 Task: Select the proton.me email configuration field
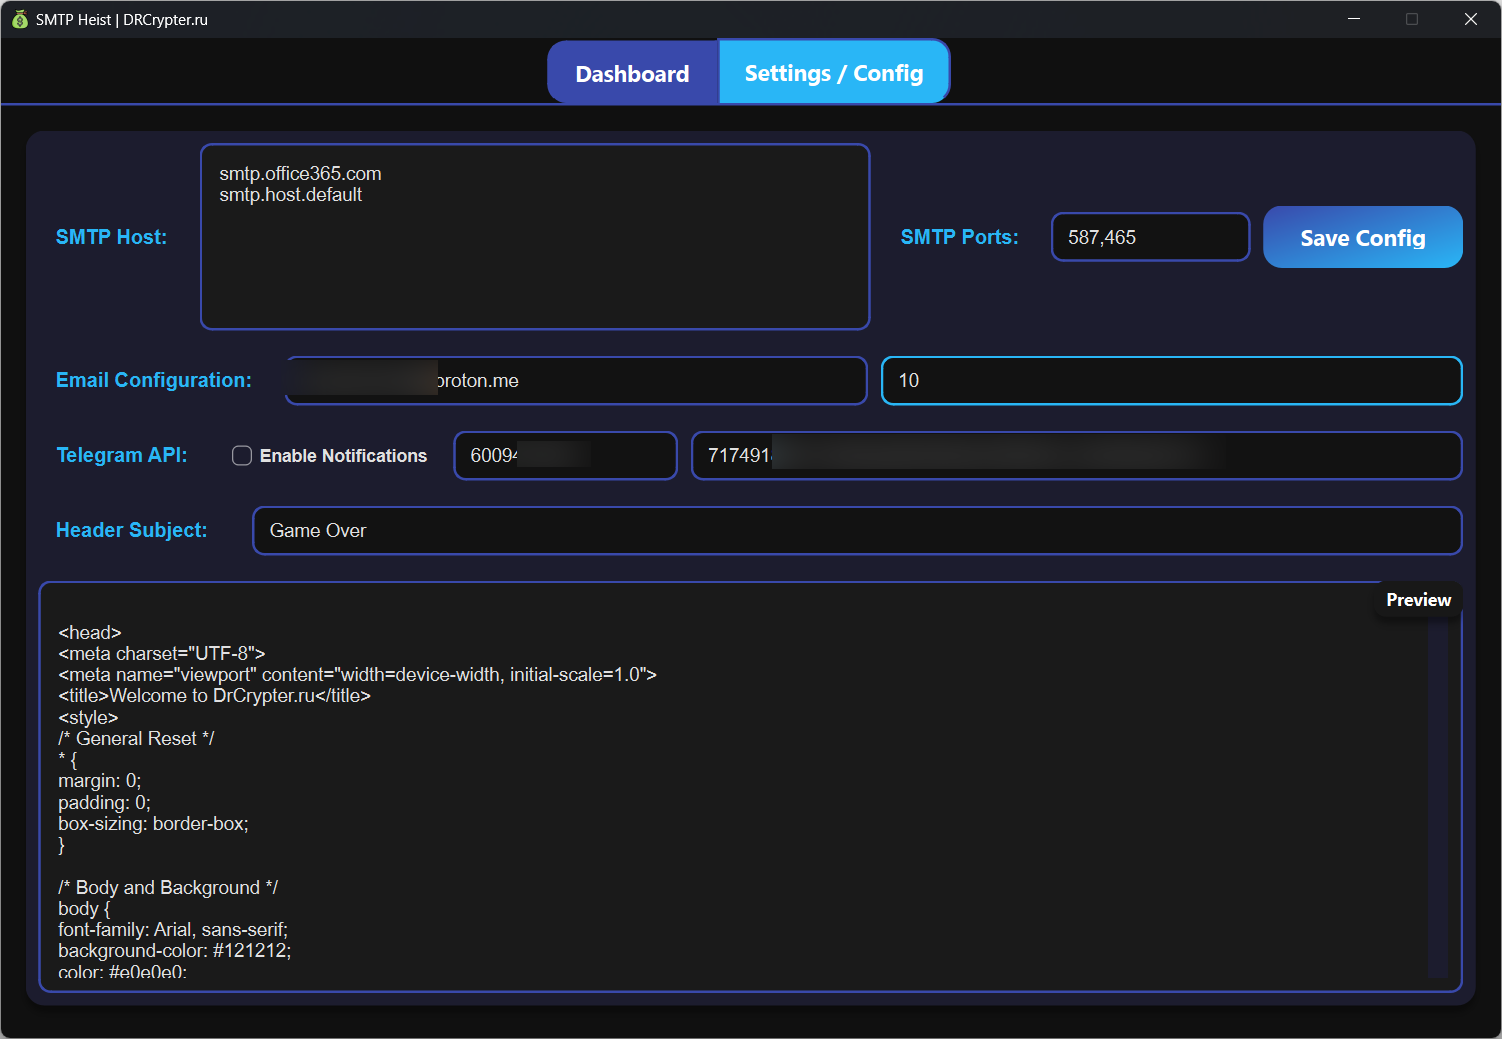(x=575, y=380)
